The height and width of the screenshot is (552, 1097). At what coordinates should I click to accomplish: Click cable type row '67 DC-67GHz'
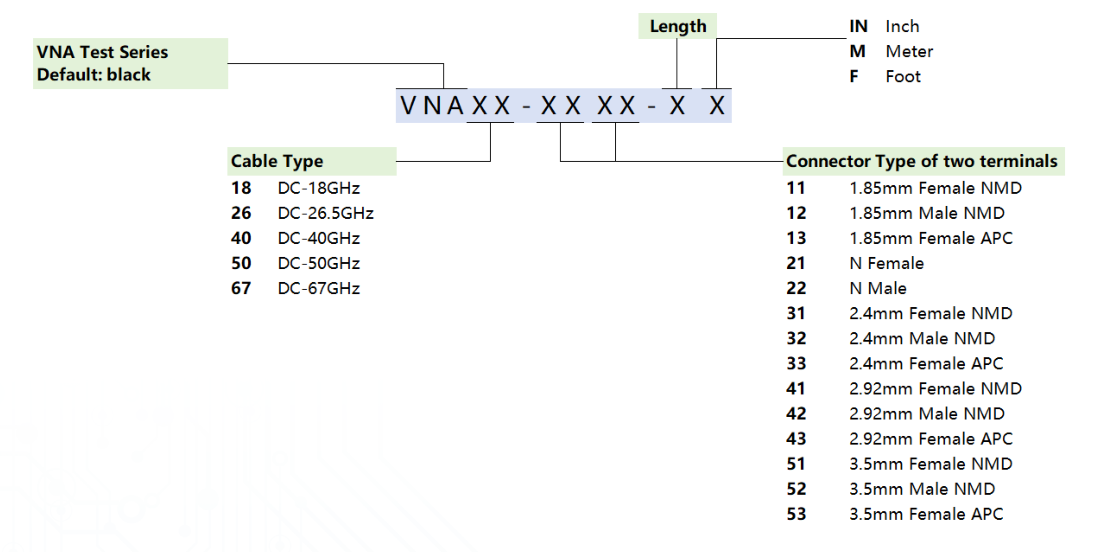[x=295, y=288]
